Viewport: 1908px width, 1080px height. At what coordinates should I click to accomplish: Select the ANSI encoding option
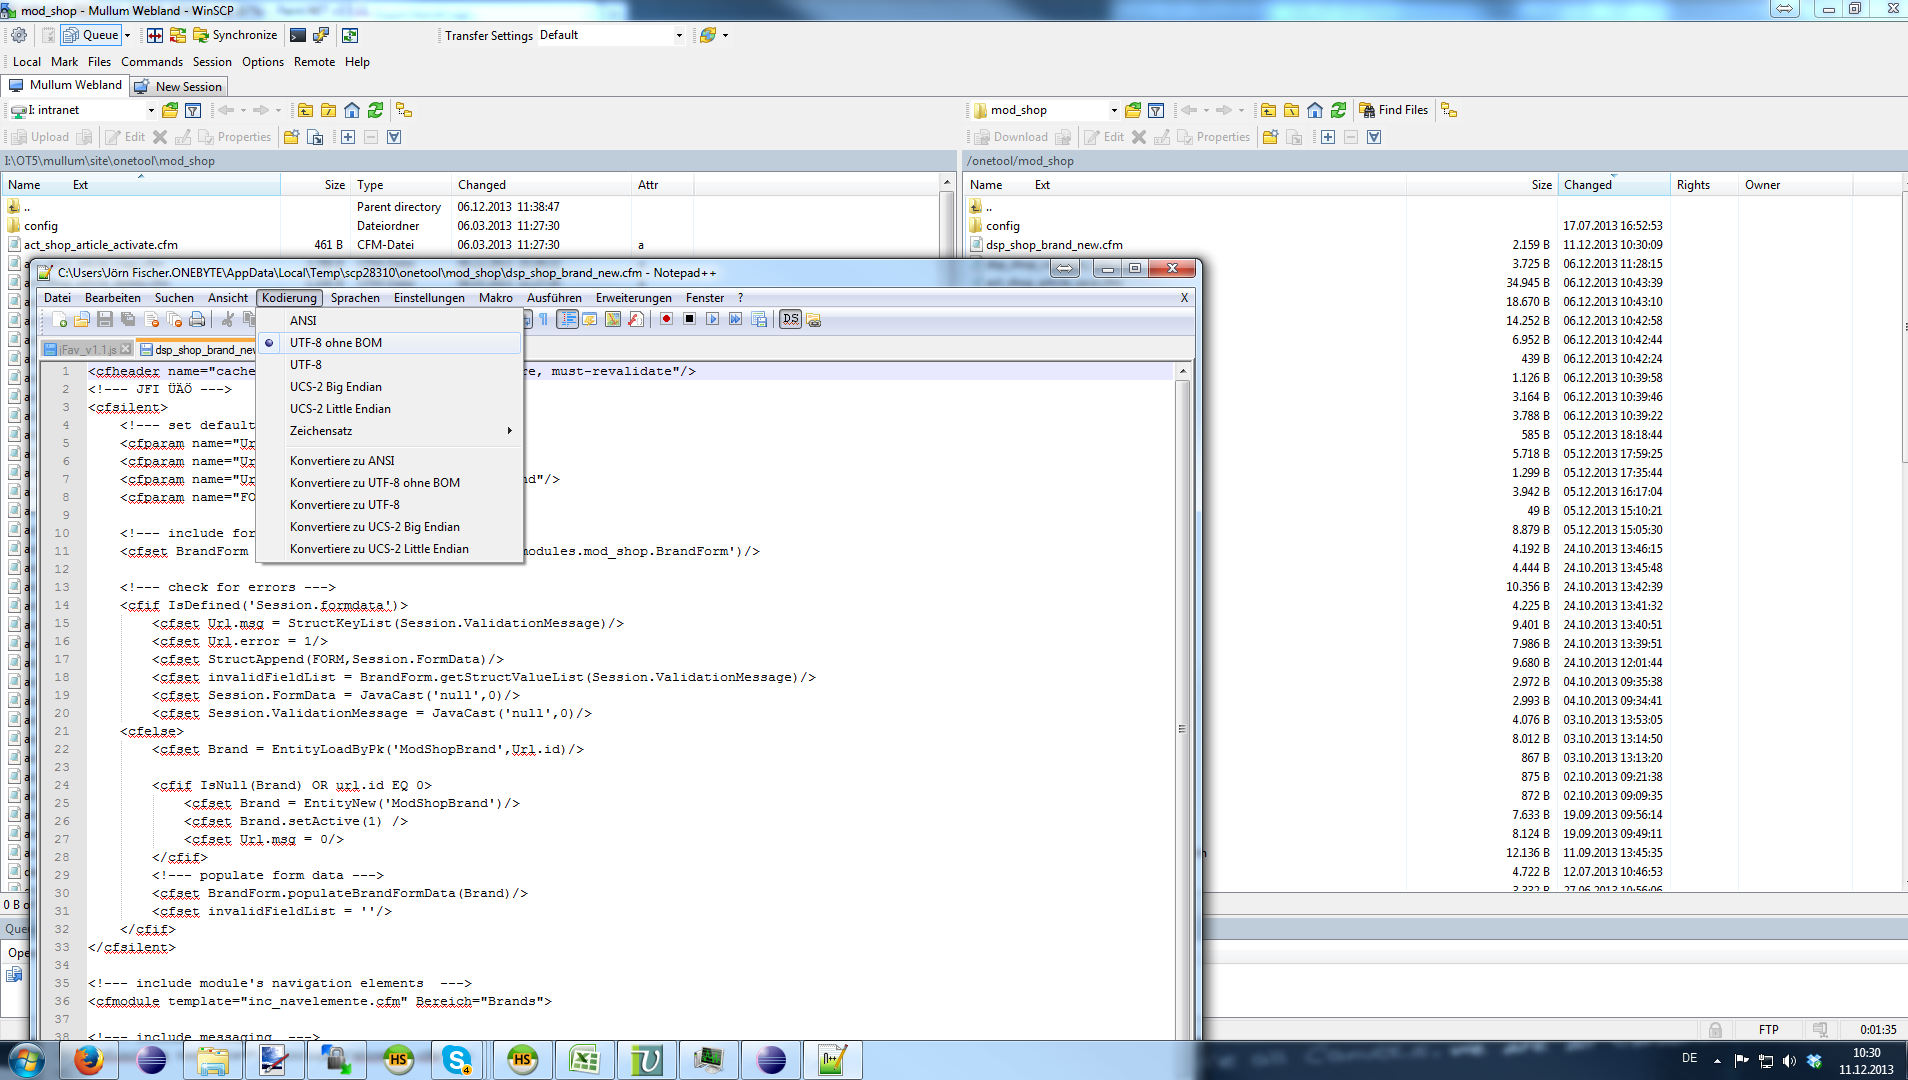click(303, 321)
